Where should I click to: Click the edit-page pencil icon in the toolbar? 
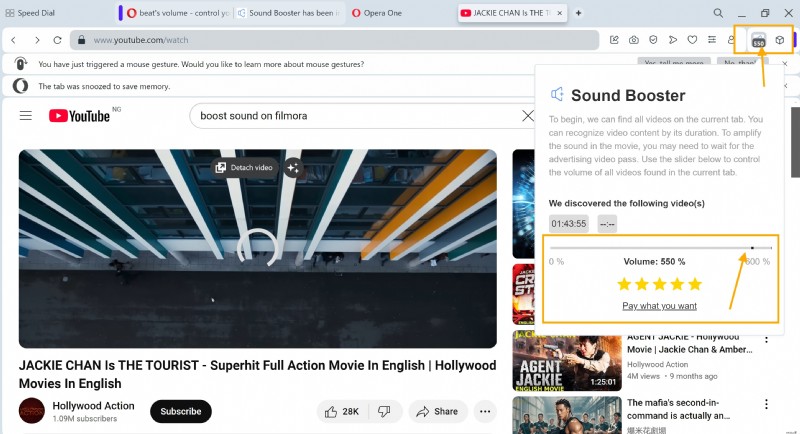coord(614,40)
